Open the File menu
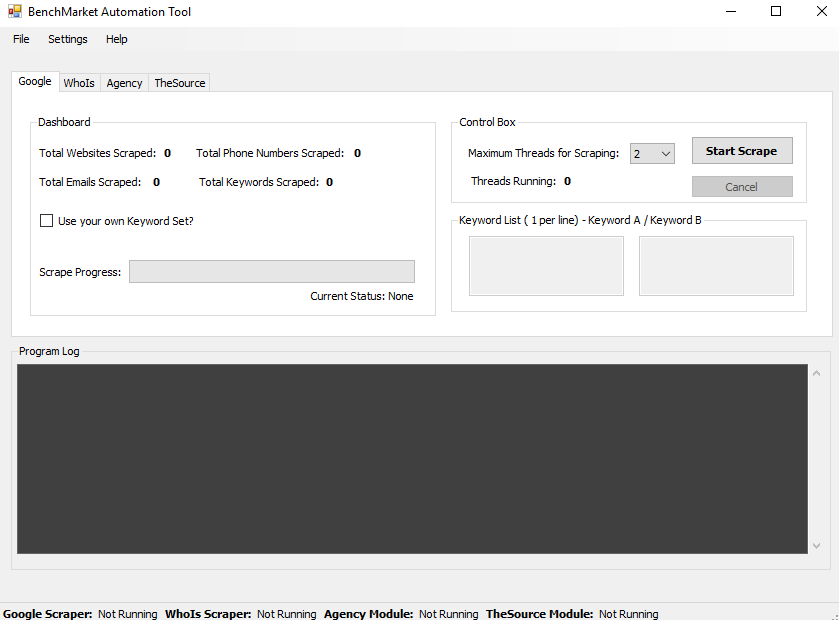839x620 pixels. pyautogui.click(x=21, y=39)
